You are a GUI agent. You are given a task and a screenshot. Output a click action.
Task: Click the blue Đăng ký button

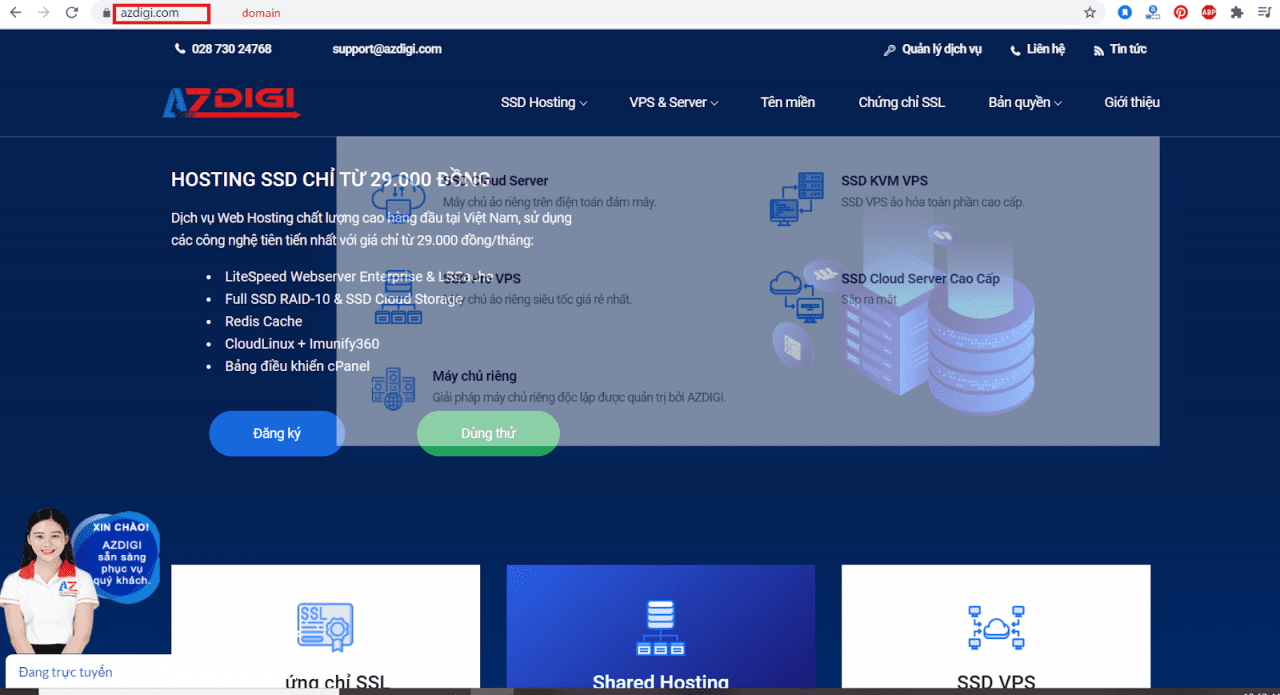(x=277, y=433)
